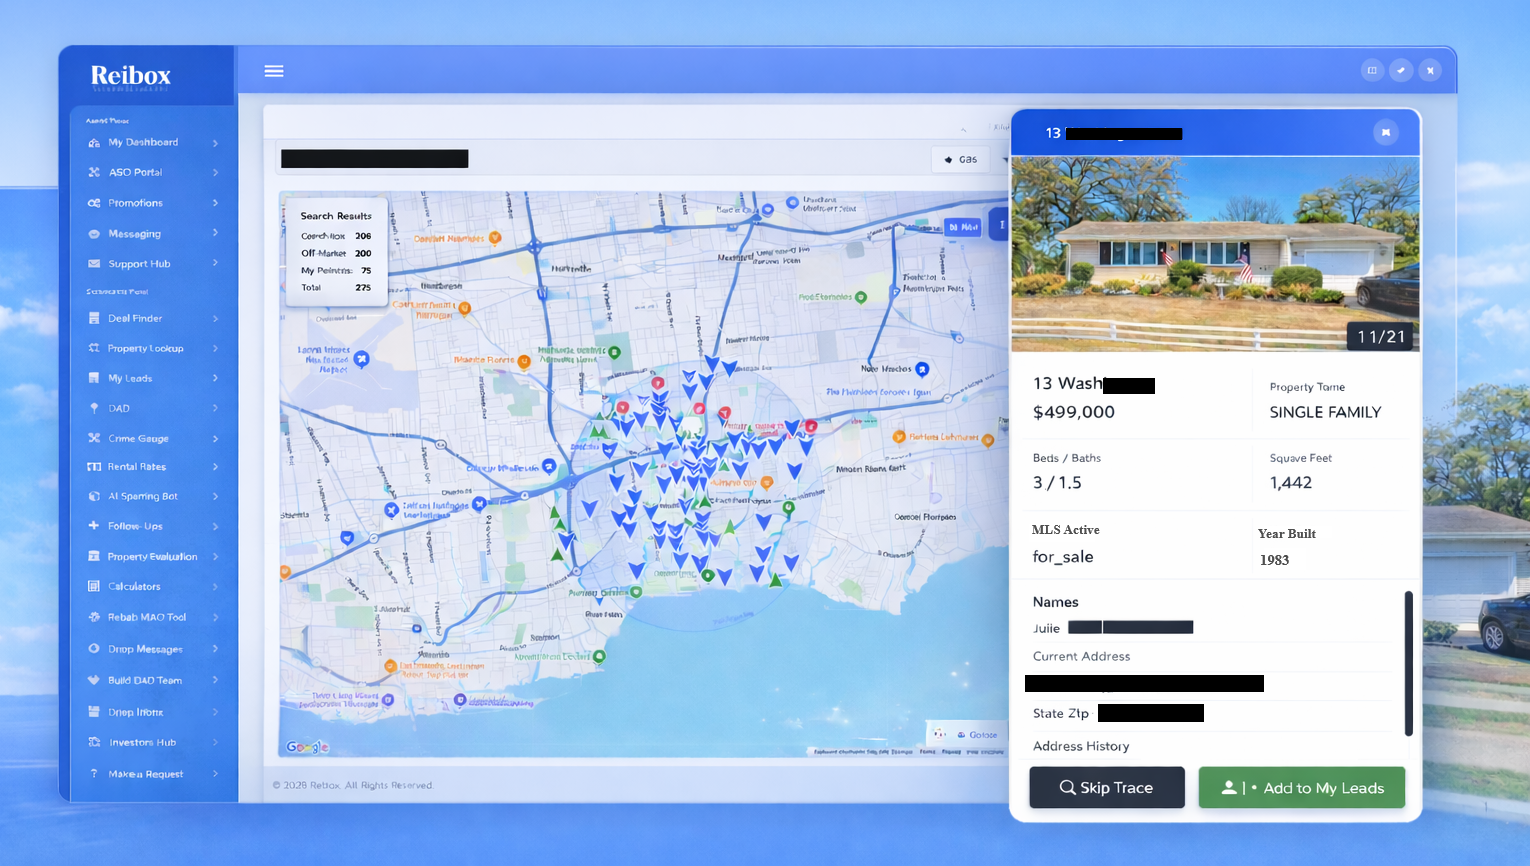Viewport: 1530px width, 866px height.
Task: Click the SINGLE FAMILY property type value
Action: tap(1325, 412)
